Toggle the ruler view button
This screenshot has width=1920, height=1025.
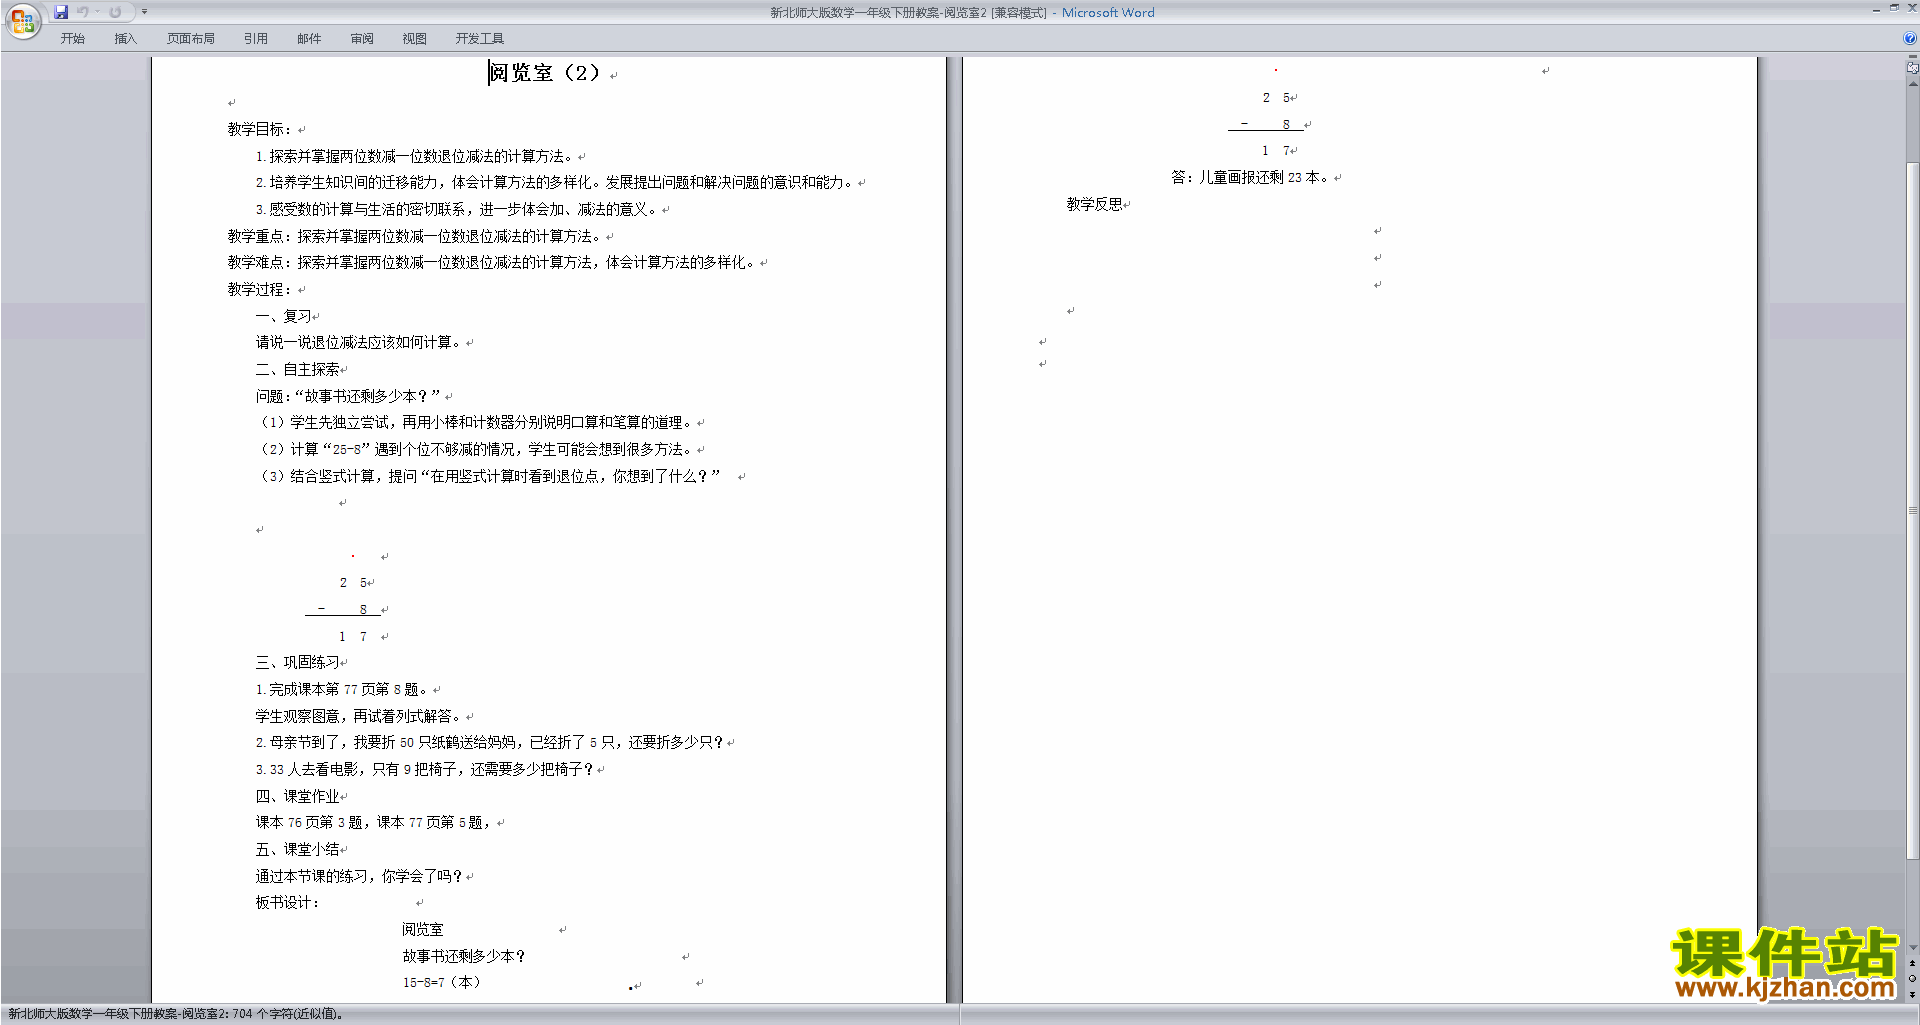1912,68
